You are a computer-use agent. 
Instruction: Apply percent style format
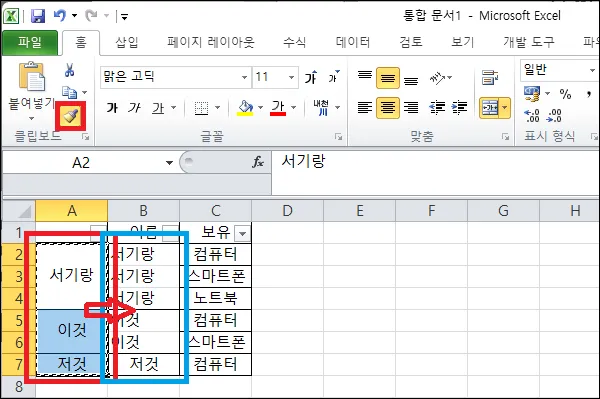565,94
